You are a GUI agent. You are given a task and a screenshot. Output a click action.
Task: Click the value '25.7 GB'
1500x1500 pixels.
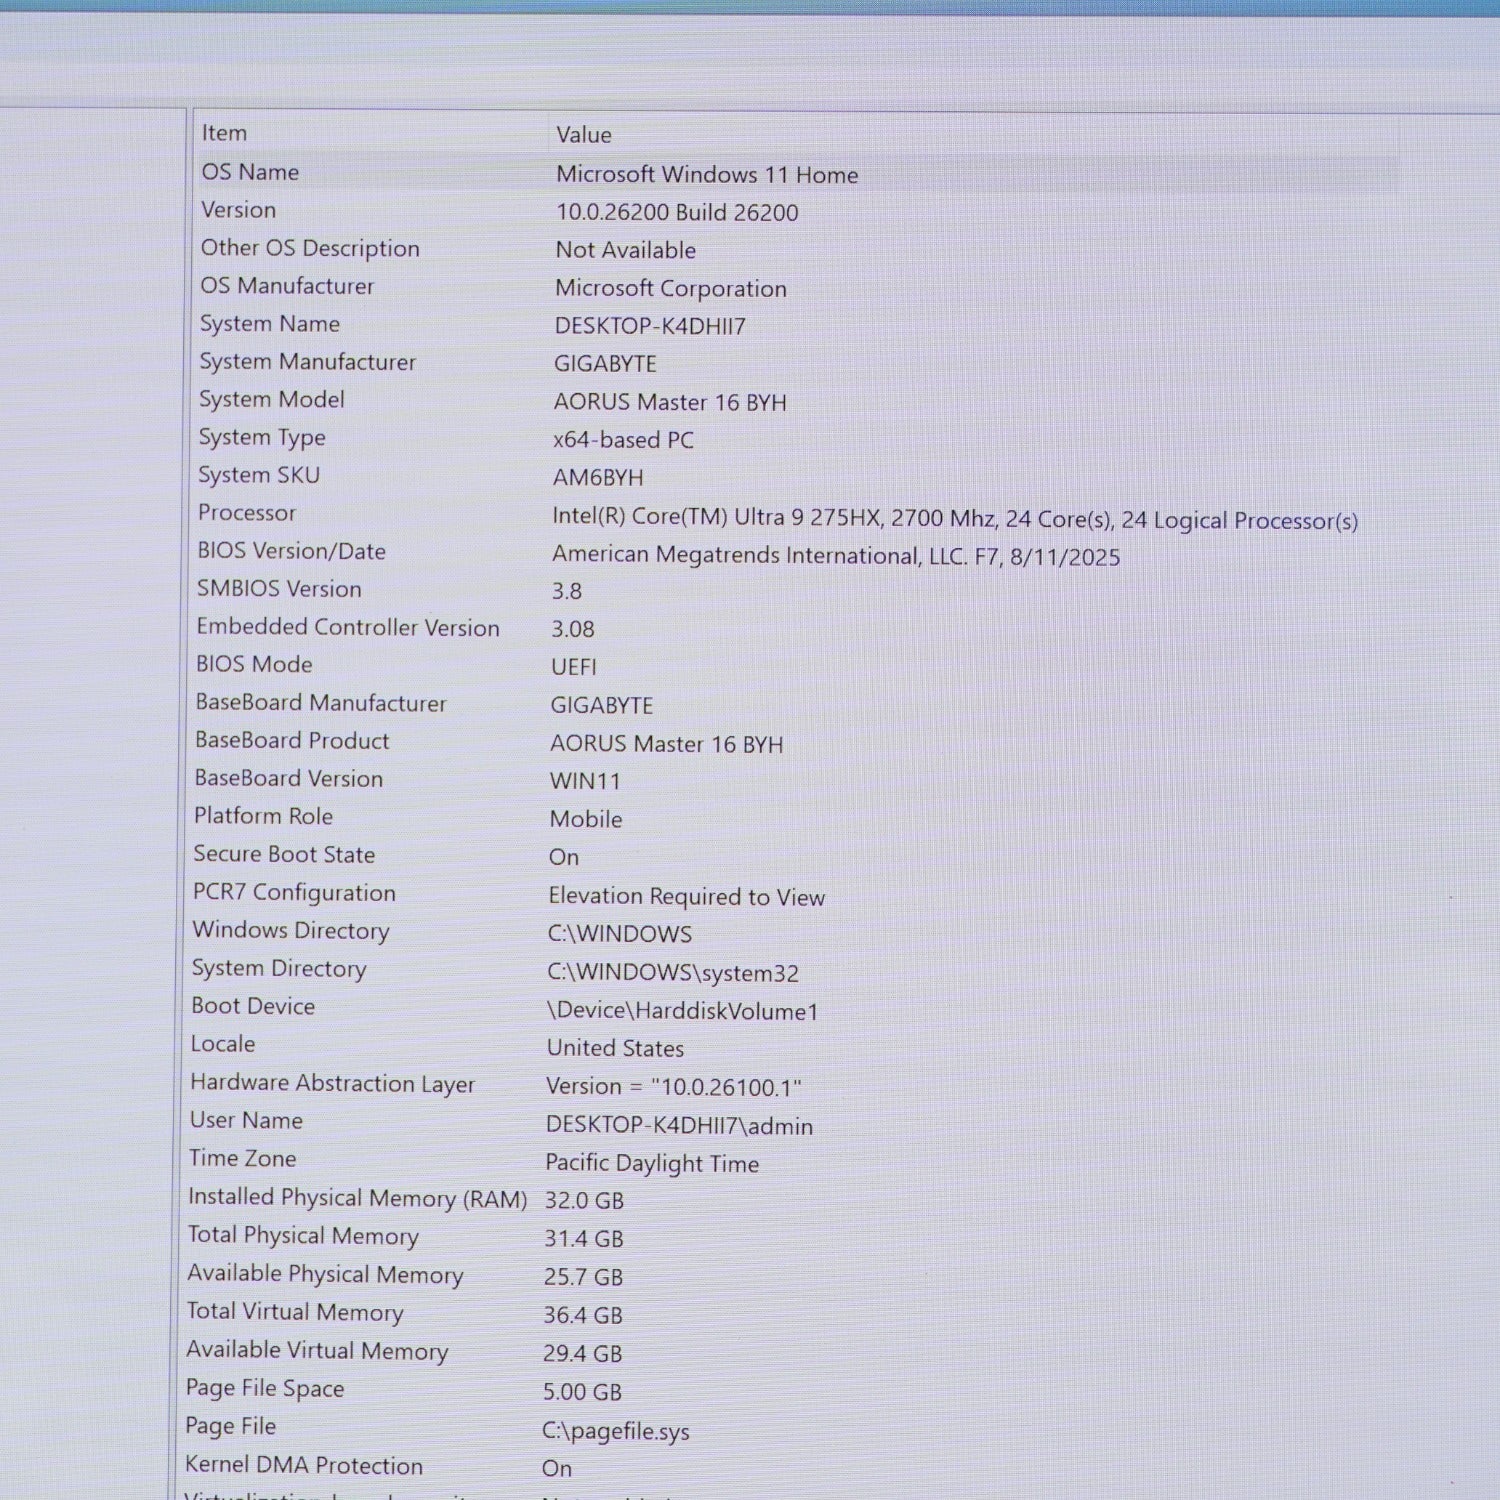click(x=583, y=1277)
